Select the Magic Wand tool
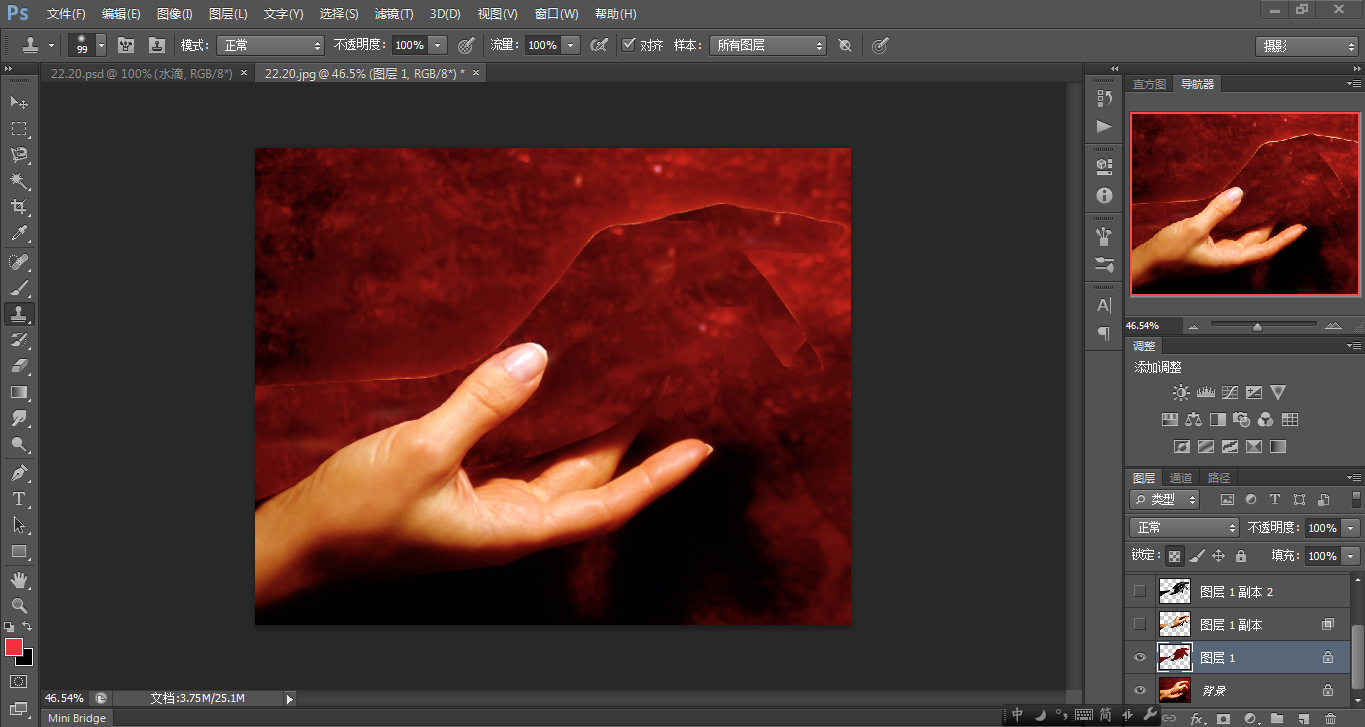Image resolution: width=1365 pixels, height=727 pixels. click(19, 181)
